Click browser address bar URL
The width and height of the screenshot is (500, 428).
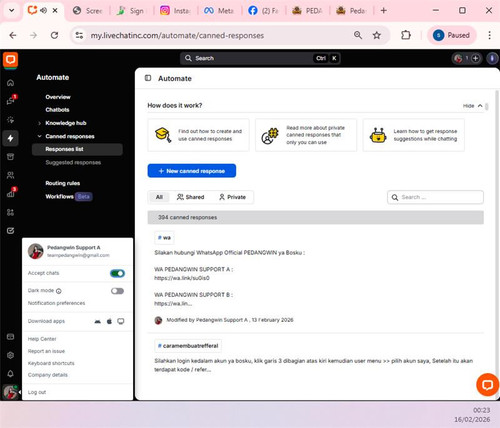[177, 35]
